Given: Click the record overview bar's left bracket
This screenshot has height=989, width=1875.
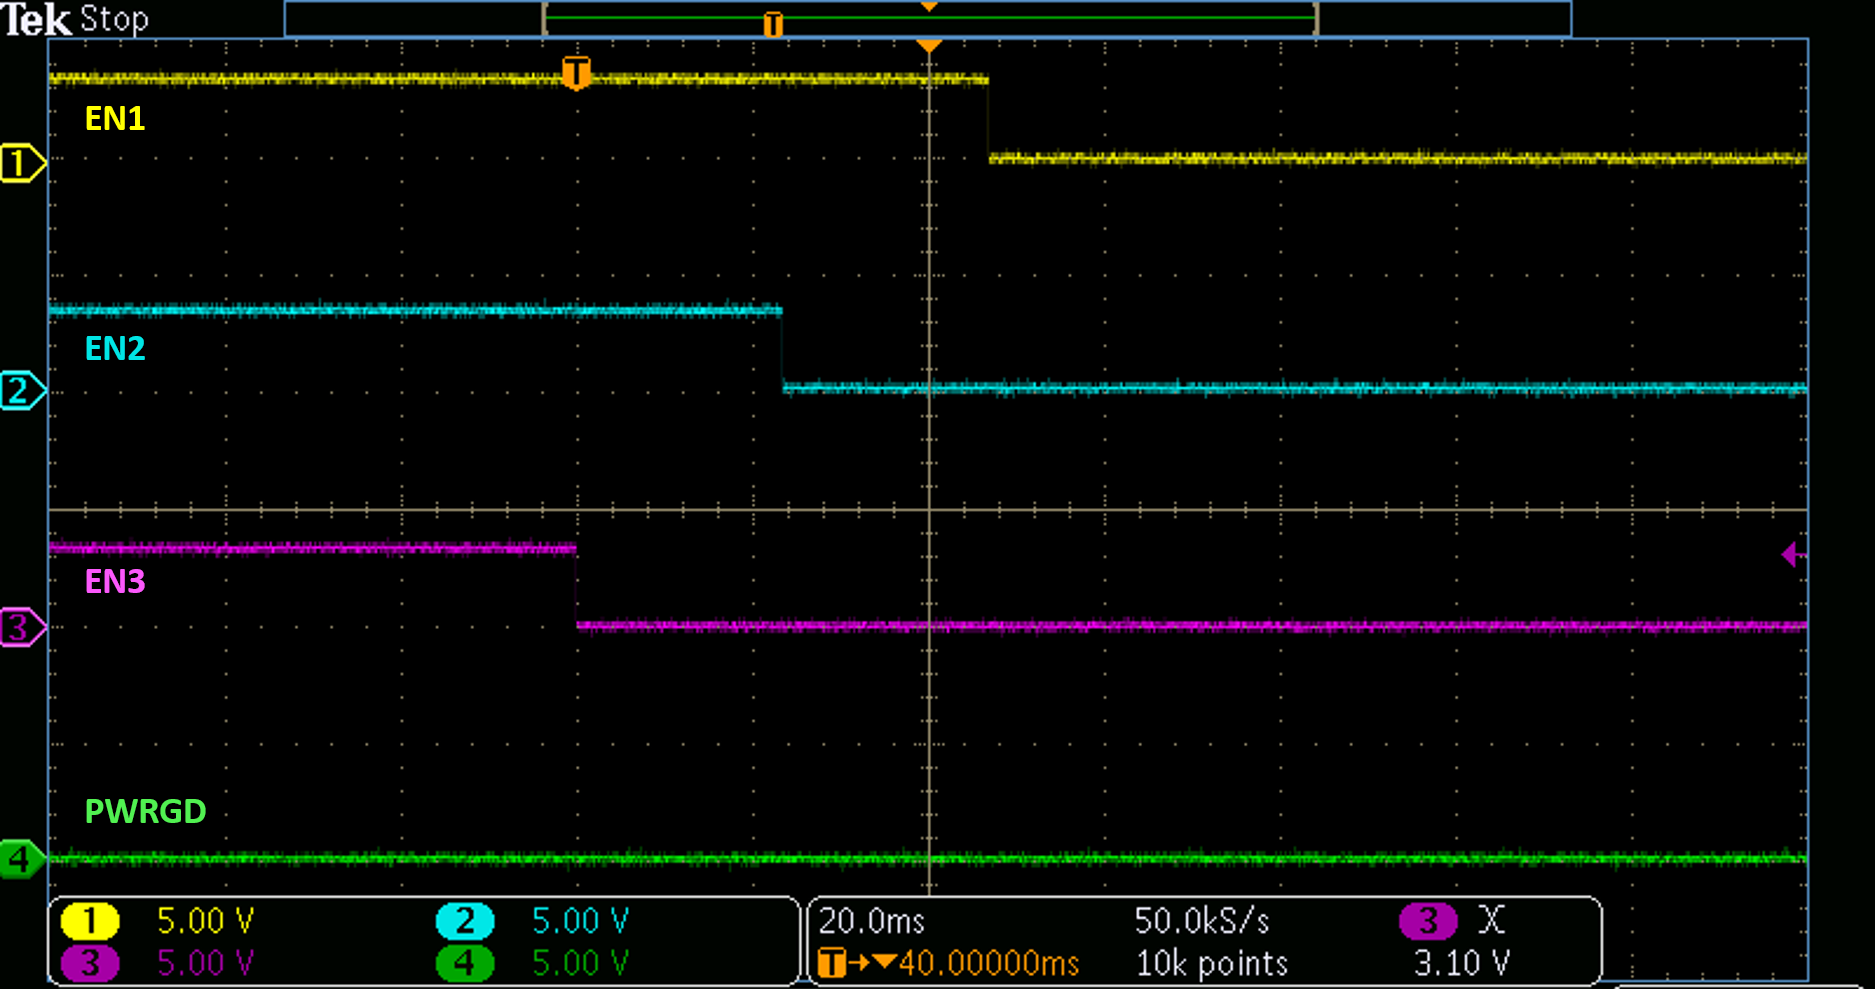Looking at the screenshot, I should coord(545,19).
